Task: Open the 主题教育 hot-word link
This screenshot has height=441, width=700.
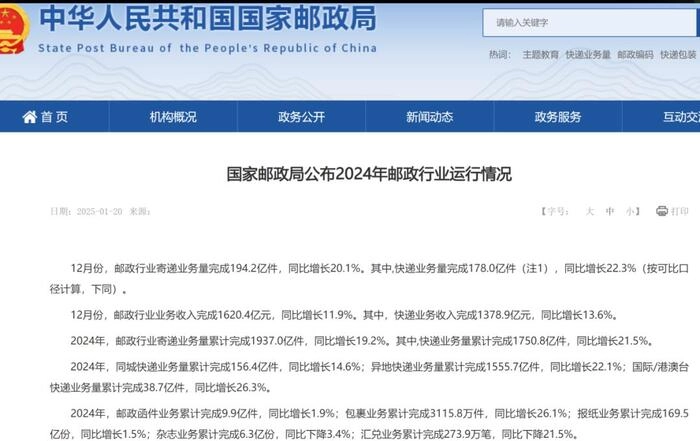Action: pos(540,55)
